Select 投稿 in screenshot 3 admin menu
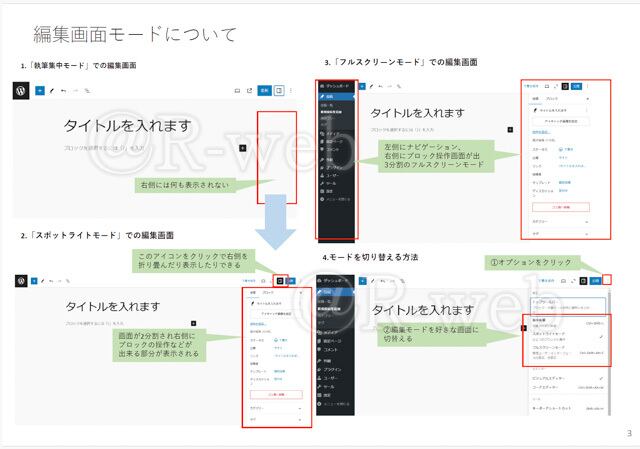This screenshot has width=640, height=449. click(336, 97)
